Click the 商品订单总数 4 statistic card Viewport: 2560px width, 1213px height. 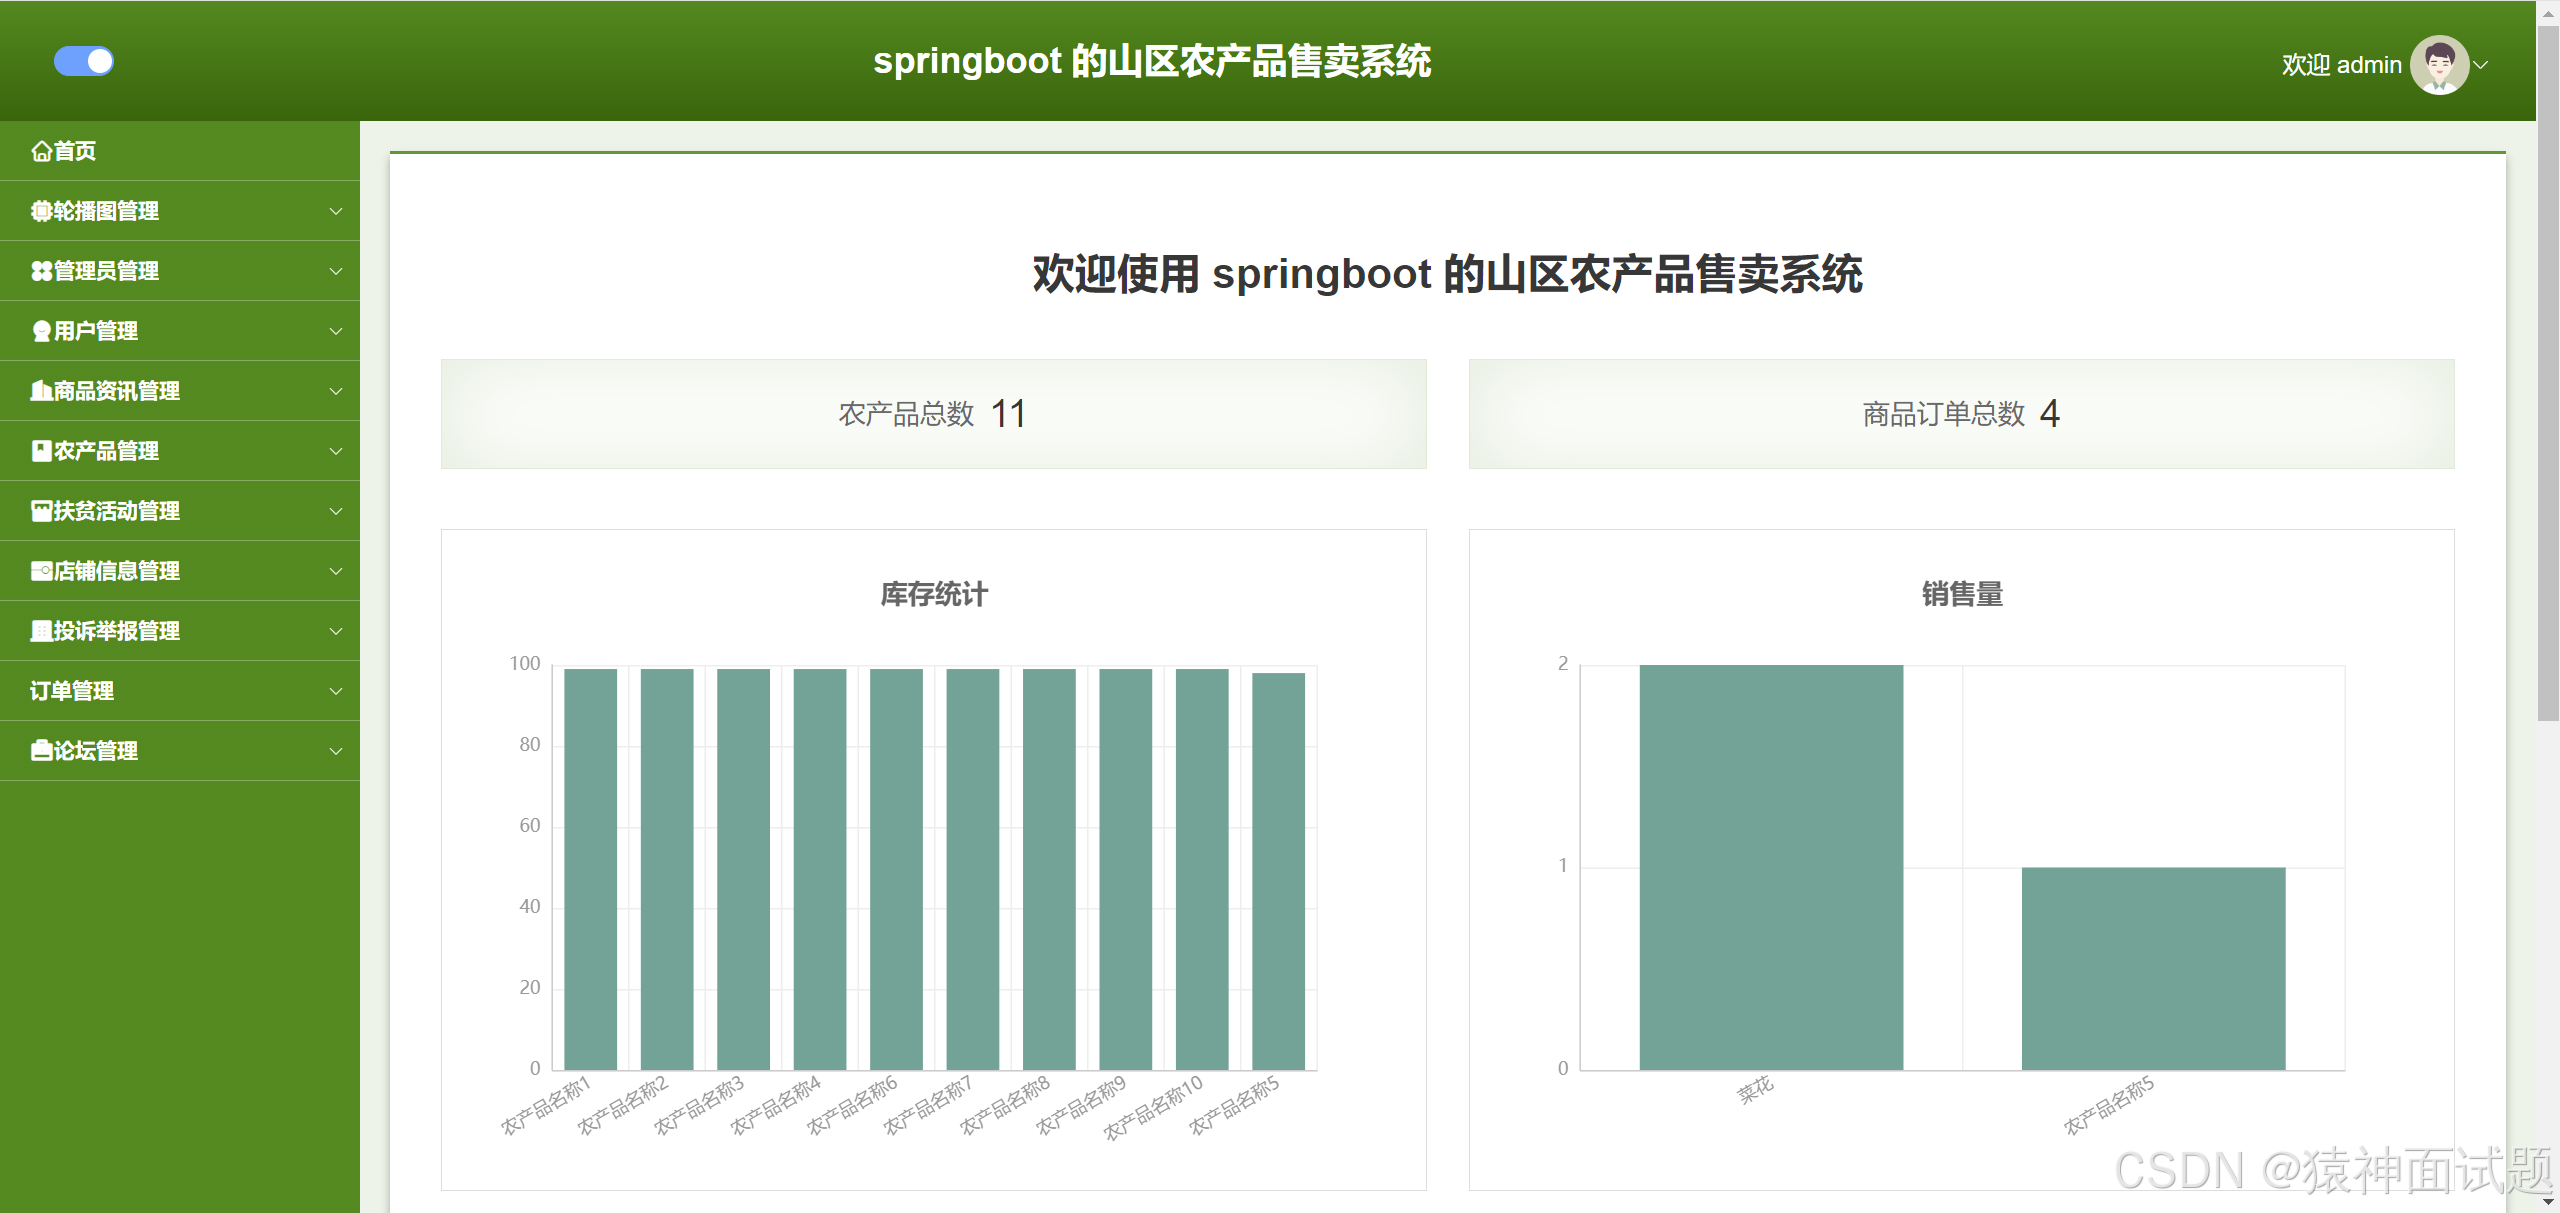click(x=1960, y=414)
